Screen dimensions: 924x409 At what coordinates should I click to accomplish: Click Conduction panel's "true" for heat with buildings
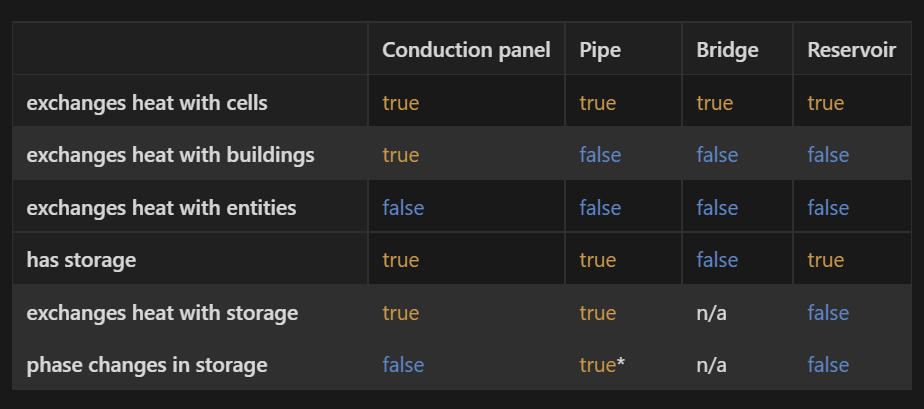(x=400, y=155)
